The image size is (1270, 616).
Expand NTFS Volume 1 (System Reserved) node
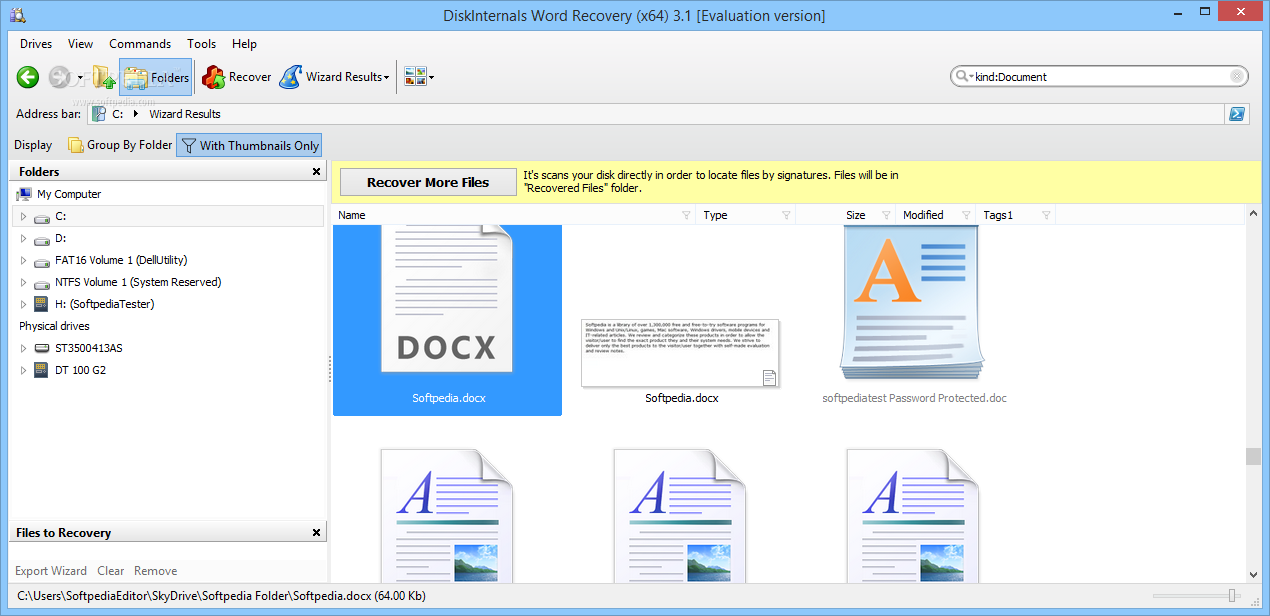click(x=24, y=282)
